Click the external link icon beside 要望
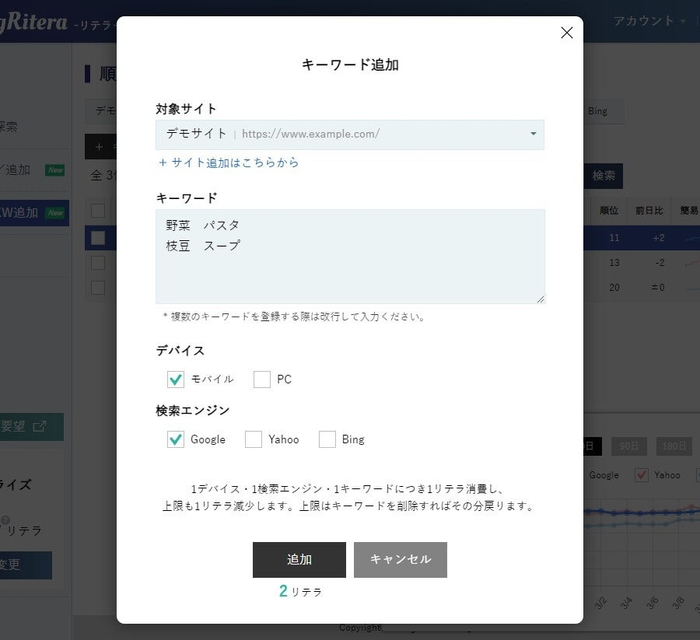The width and height of the screenshot is (700, 640). click(x=40, y=426)
